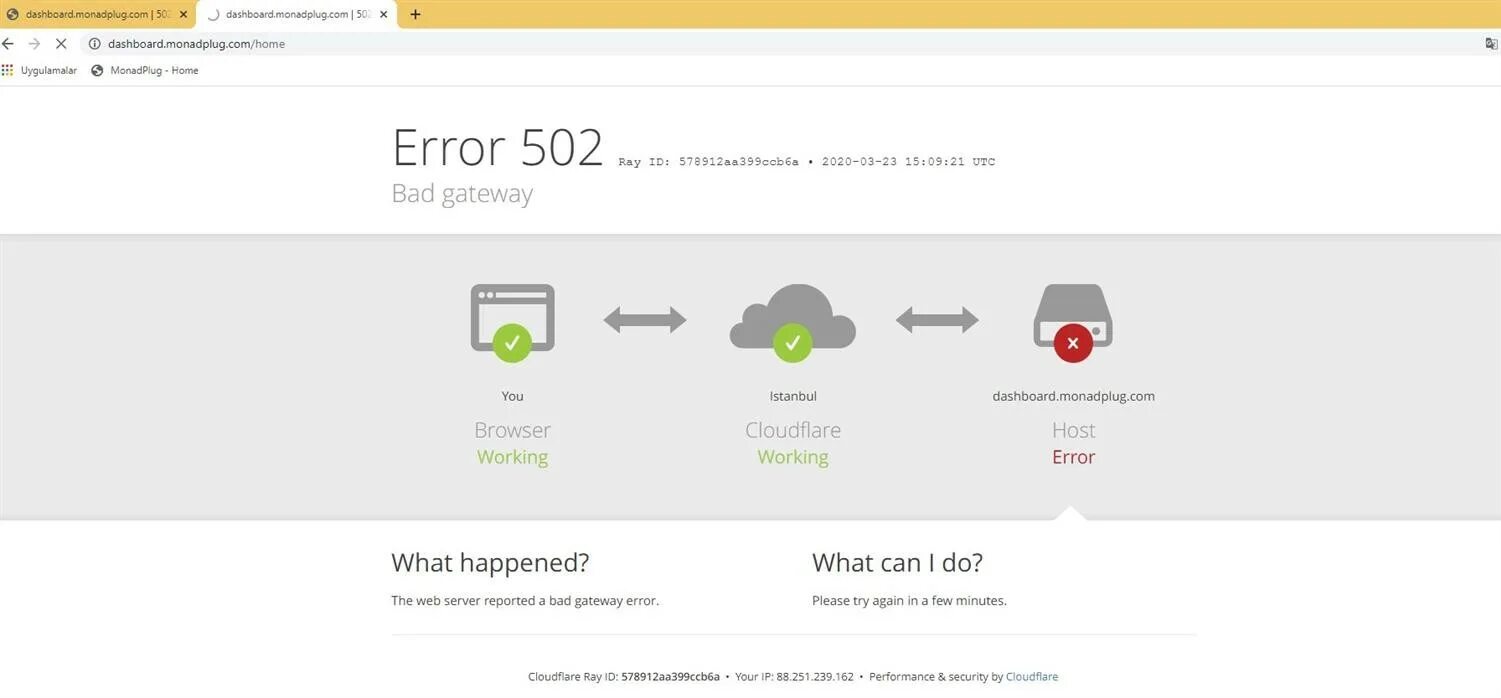This screenshot has height=698, width=1501.
Task: Switch to the first dashboard.monadplug.com tab
Action: 98,14
